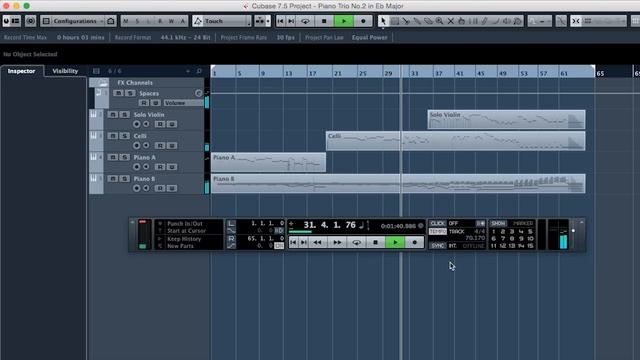Toggle Write automation on Piano A track
The height and width of the screenshot is (360, 640).
pos(172,167)
